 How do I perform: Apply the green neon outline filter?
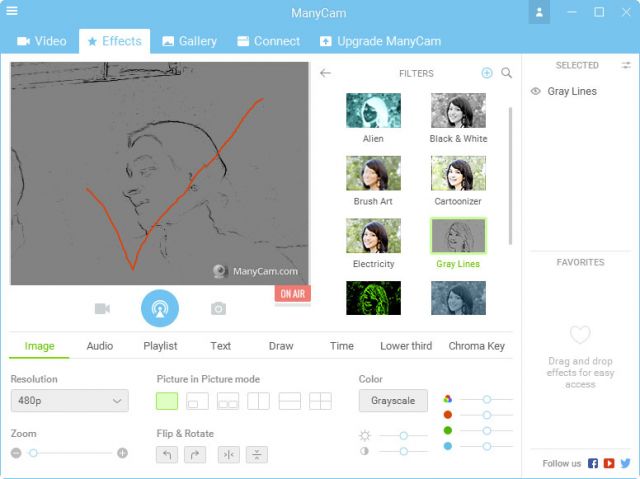tap(373, 298)
